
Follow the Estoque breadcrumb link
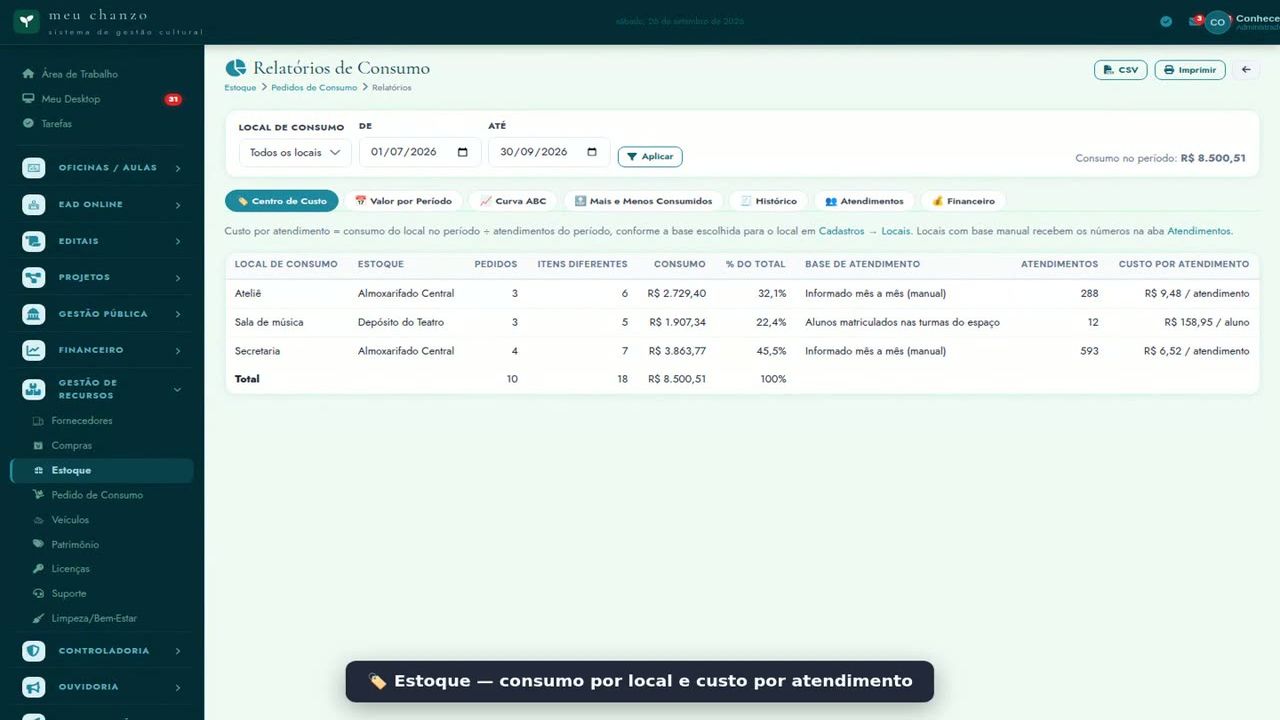(240, 88)
